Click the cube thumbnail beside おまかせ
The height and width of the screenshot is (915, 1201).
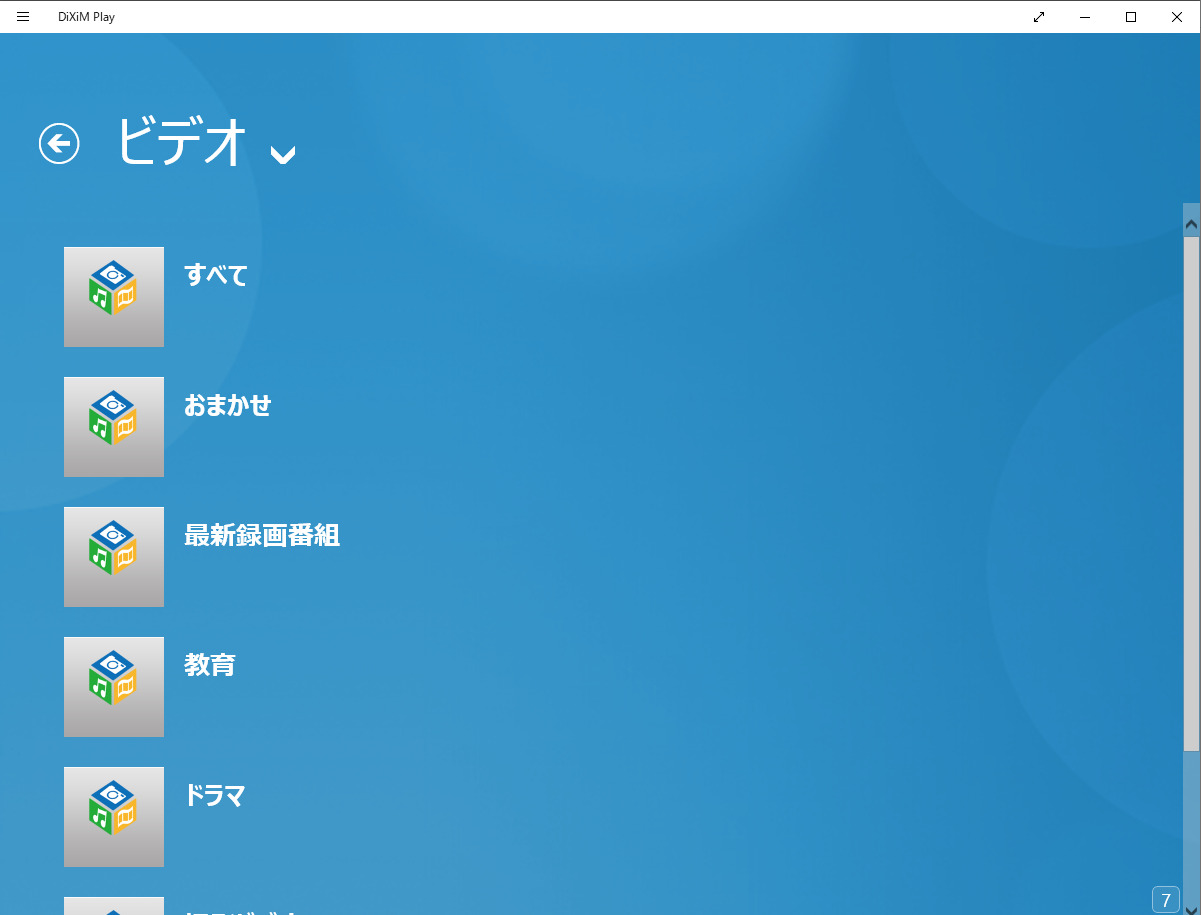point(114,427)
